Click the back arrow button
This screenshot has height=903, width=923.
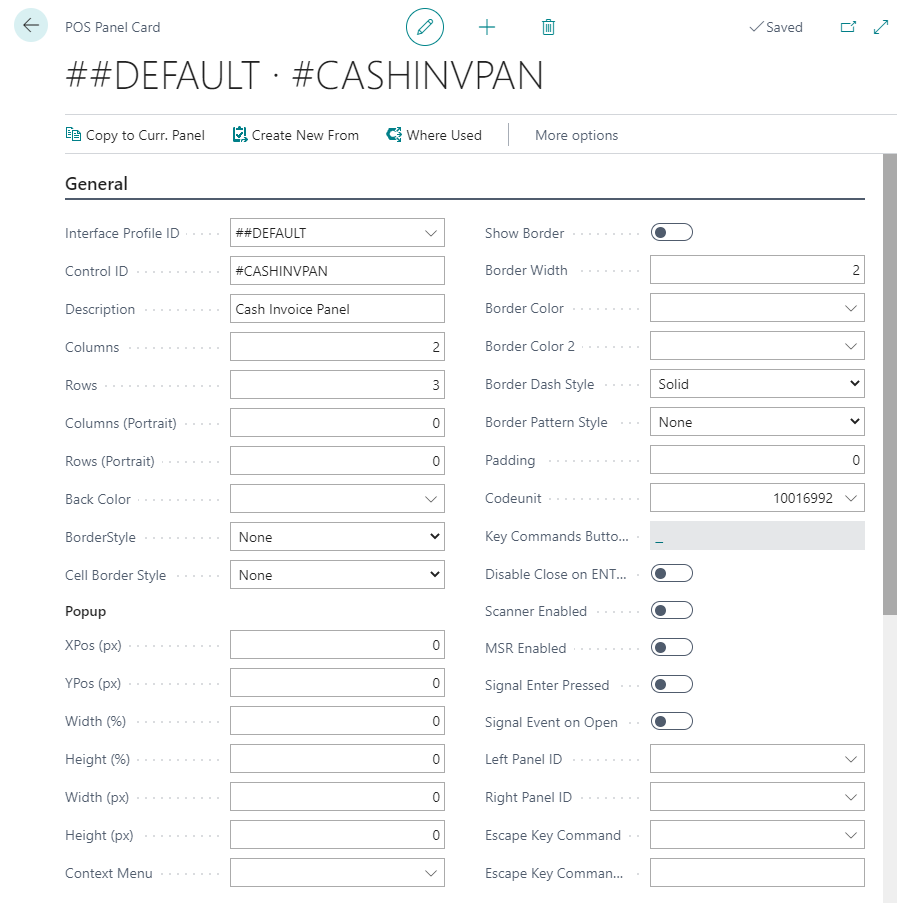point(31,25)
